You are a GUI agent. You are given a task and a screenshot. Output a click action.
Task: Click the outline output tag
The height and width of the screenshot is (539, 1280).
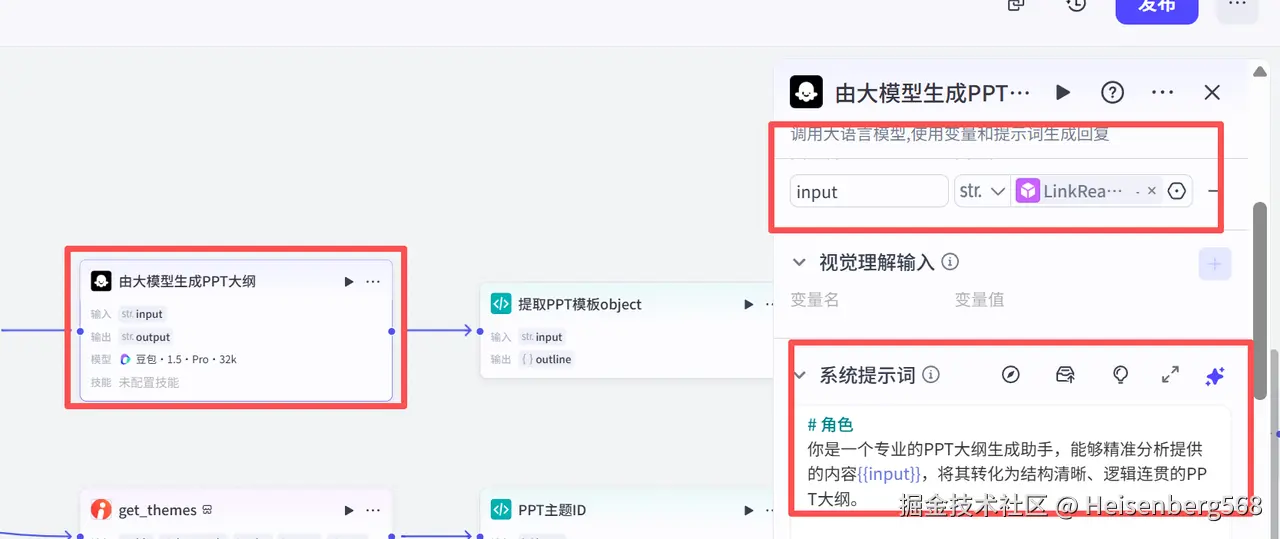546,359
